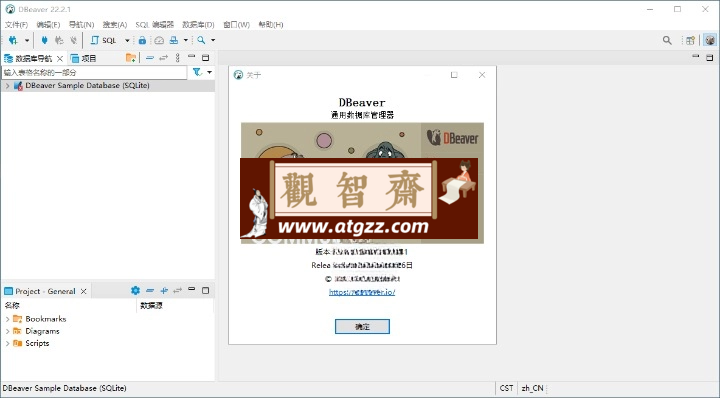Image resolution: width=720 pixels, height=398 pixels.
Task: Open a new SQL script with SQL button
Action: 104,40
